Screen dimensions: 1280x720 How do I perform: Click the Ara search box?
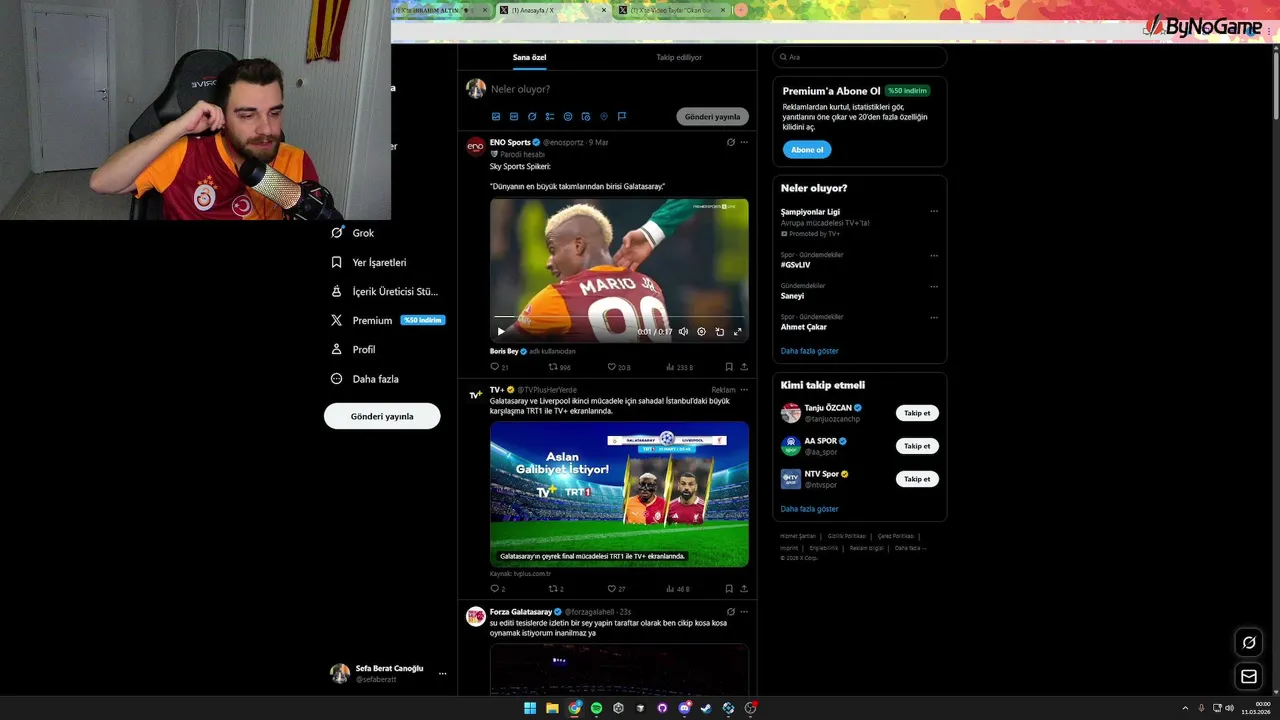(x=860, y=57)
